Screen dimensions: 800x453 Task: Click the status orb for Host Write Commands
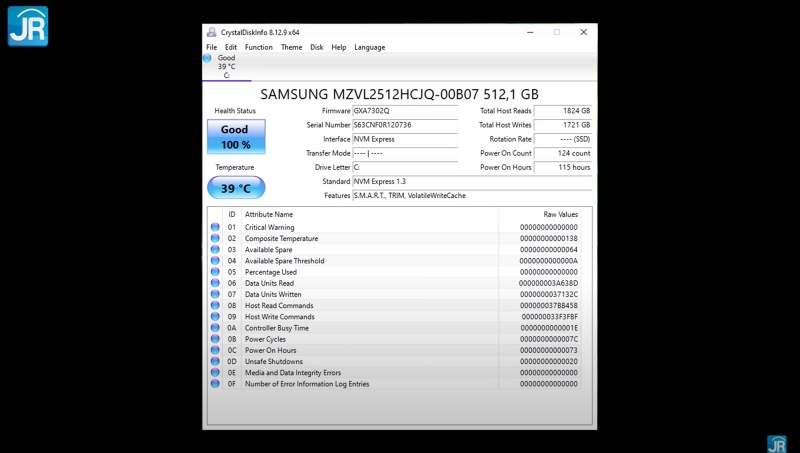pos(215,317)
